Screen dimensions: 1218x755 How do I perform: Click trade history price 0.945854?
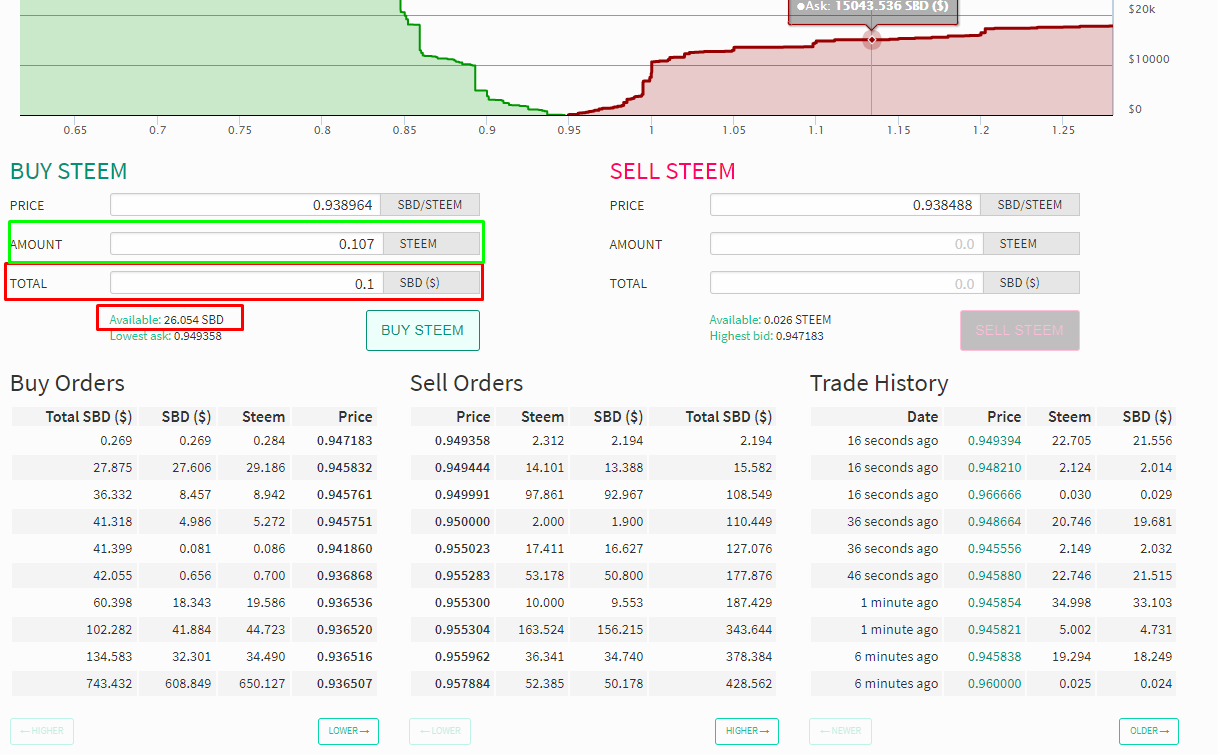[x=994, y=602]
